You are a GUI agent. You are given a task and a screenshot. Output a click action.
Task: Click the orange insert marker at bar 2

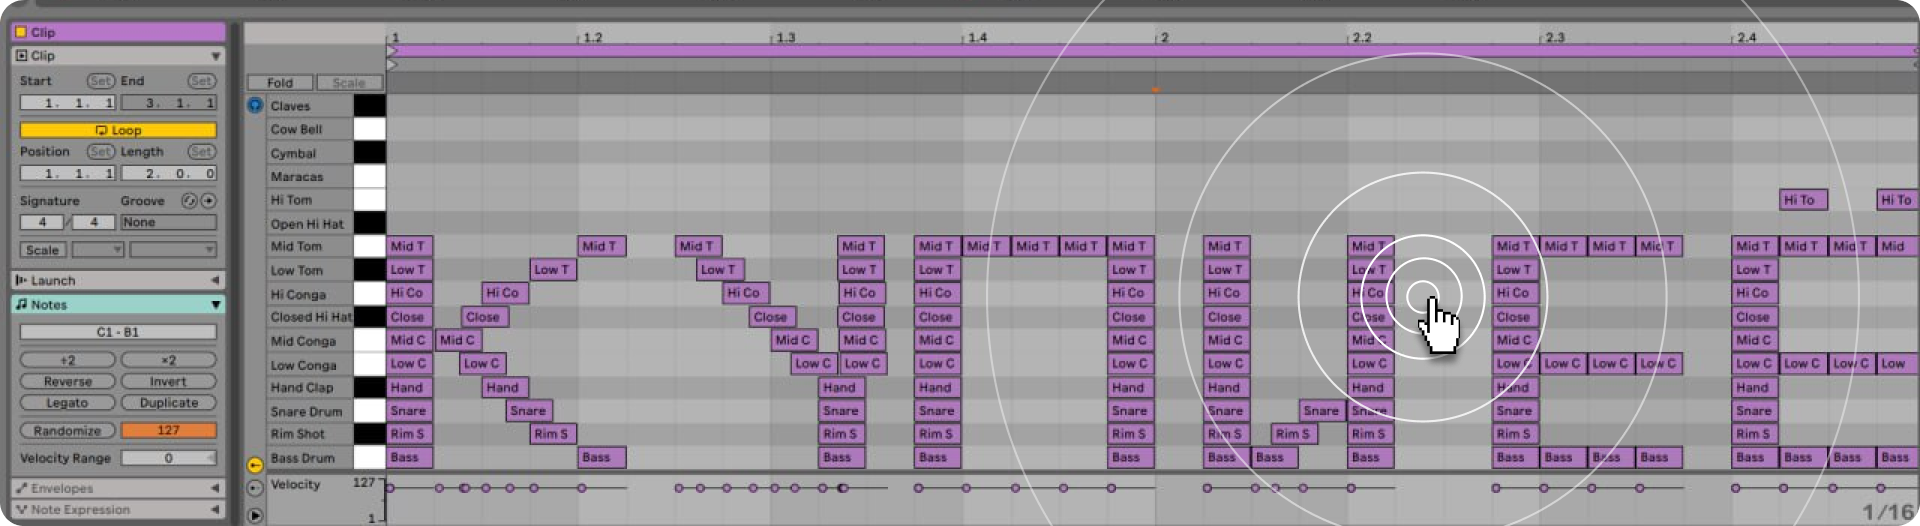coord(1155,90)
